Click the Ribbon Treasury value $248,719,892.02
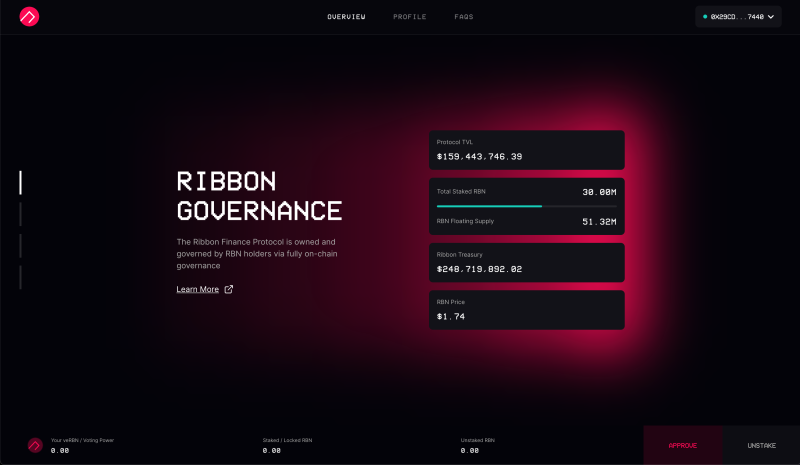This screenshot has width=800, height=465. (x=480, y=269)
